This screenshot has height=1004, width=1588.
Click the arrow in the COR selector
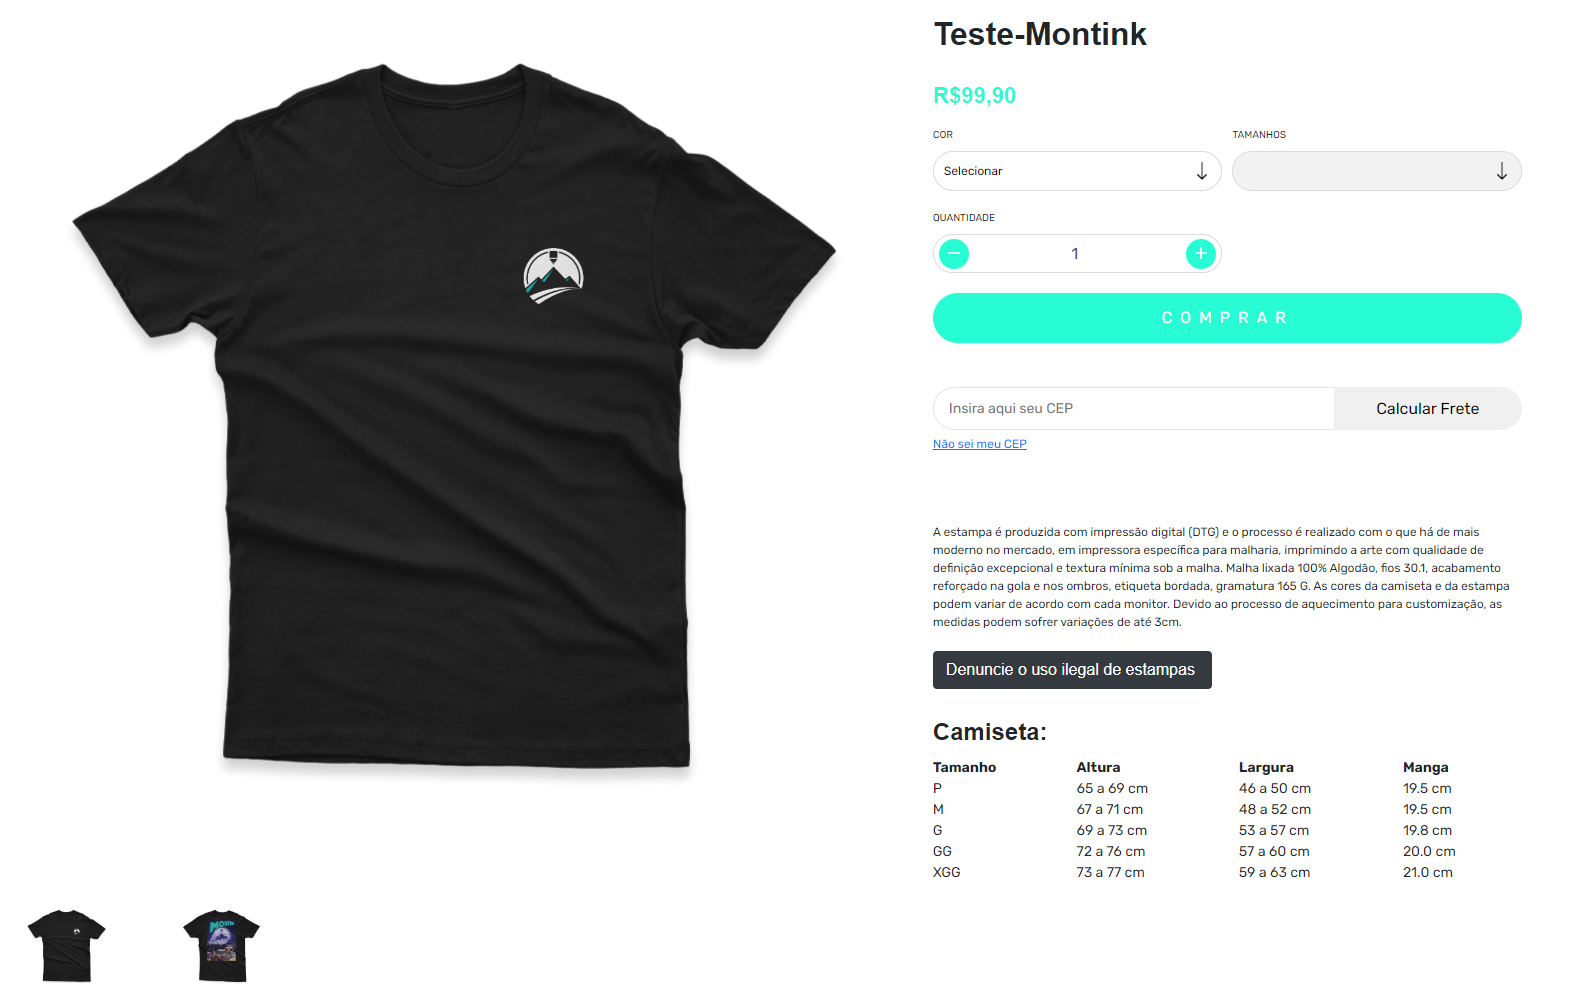[1201, 171]
